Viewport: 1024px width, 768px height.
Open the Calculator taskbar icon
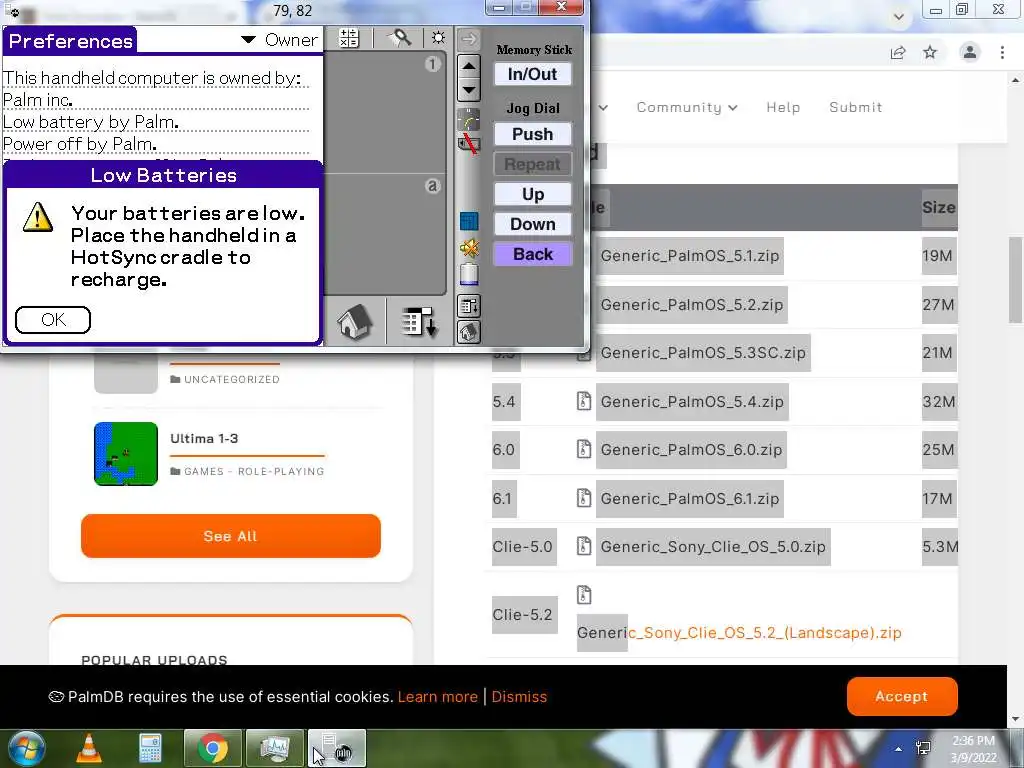click(150, 748)
